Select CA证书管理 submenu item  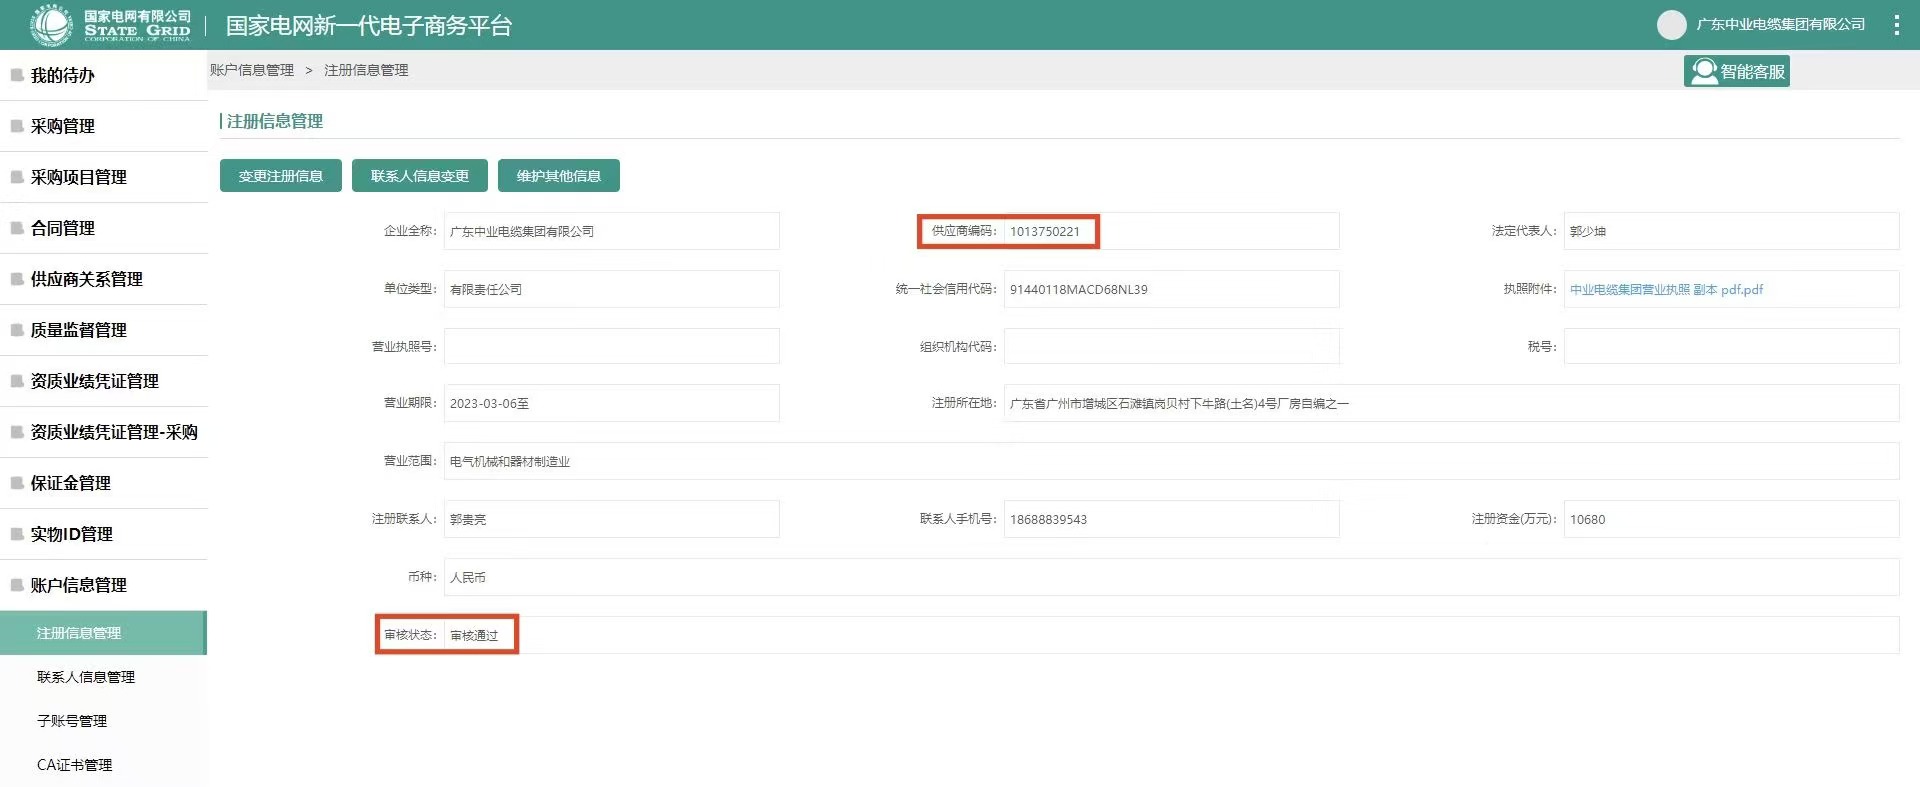[x=103, y=765]
